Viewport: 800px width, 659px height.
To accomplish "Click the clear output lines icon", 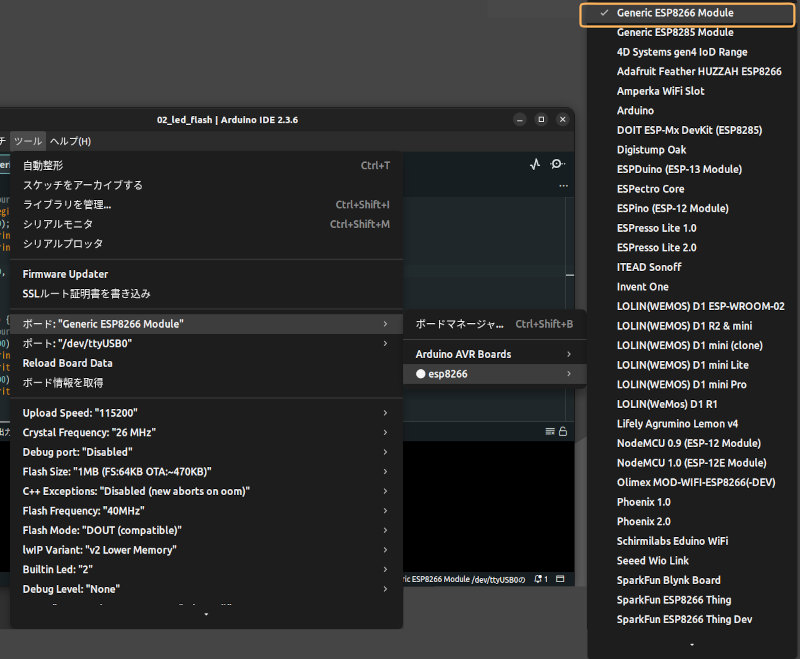I will tap(550, 431).
